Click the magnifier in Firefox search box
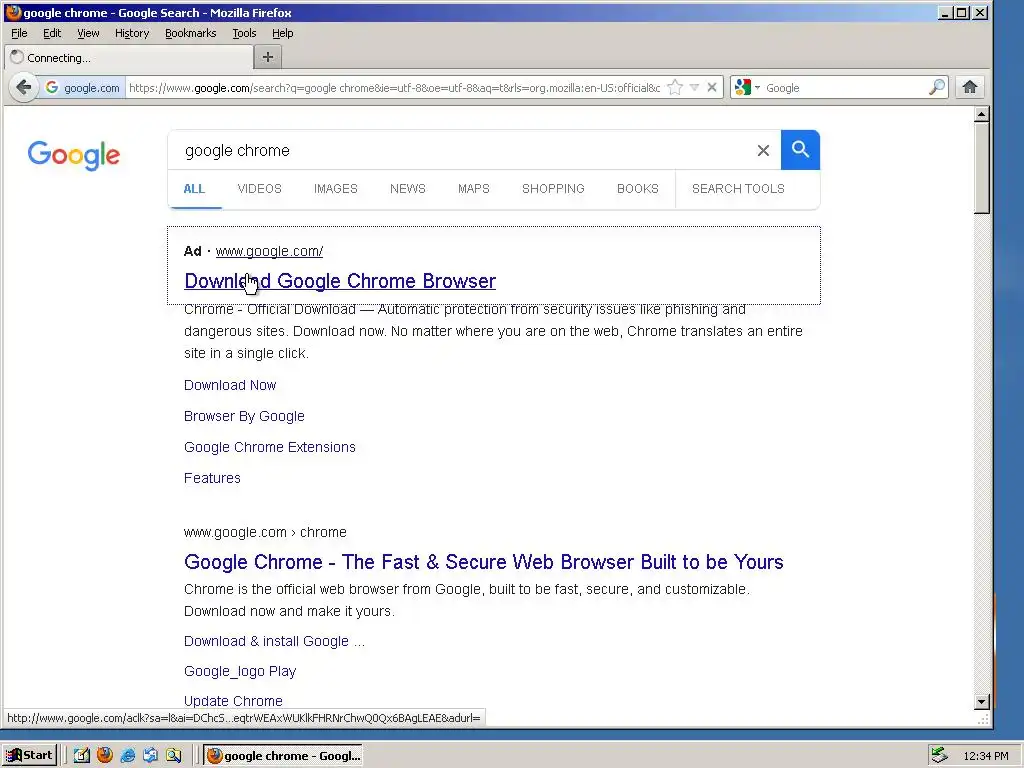Image resolution: width=1024 pixels, height=768 pixels. pos(936,87)
